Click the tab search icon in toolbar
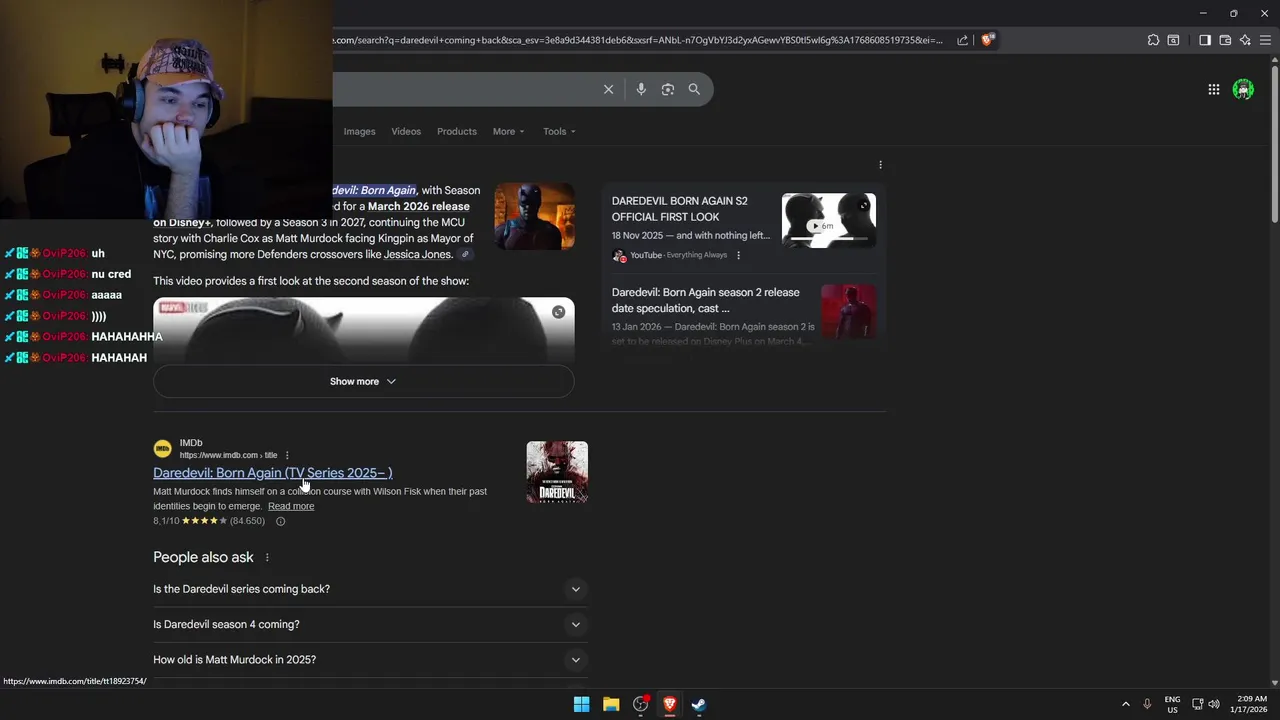Viewport: 1280px width, 720px height. click(1173, 40)
